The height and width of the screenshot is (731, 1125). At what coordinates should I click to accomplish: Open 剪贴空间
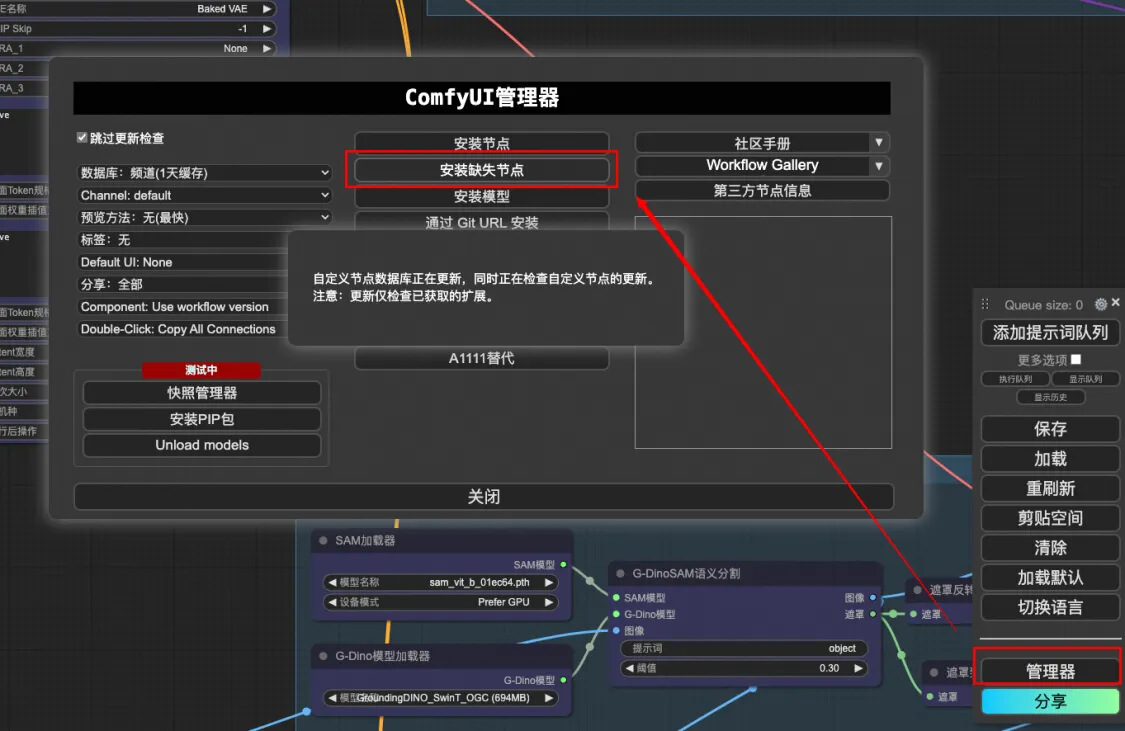pyautogui.click(x=1050, y=518)
